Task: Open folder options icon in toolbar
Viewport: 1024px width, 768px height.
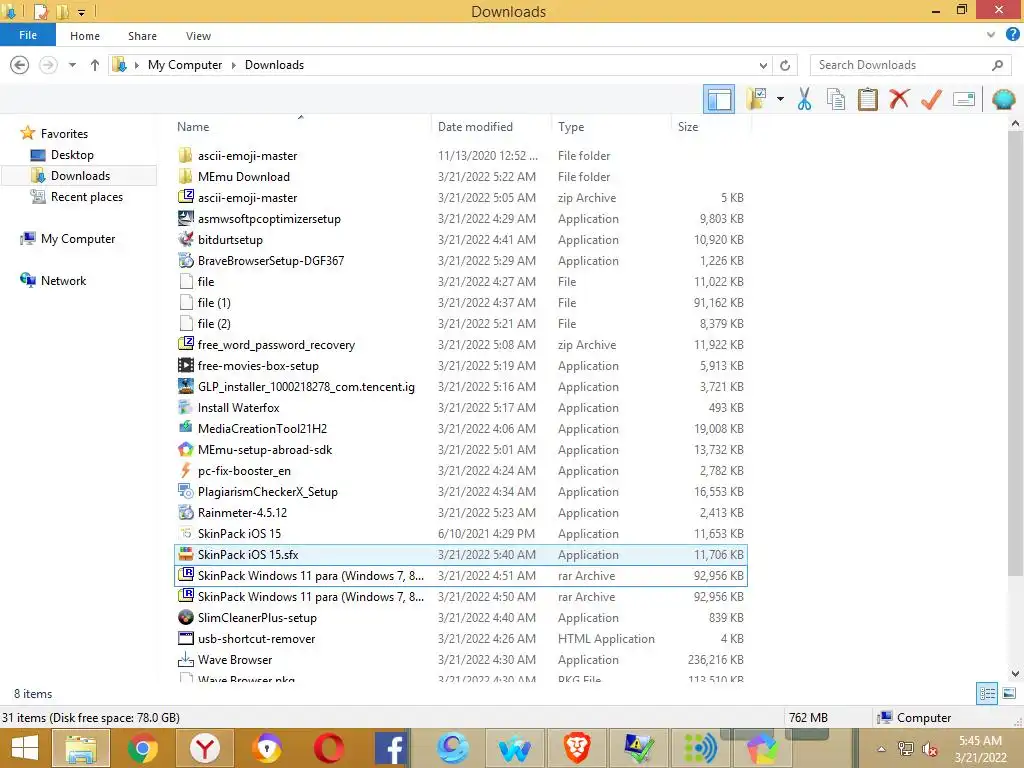Action: point(756,99)
